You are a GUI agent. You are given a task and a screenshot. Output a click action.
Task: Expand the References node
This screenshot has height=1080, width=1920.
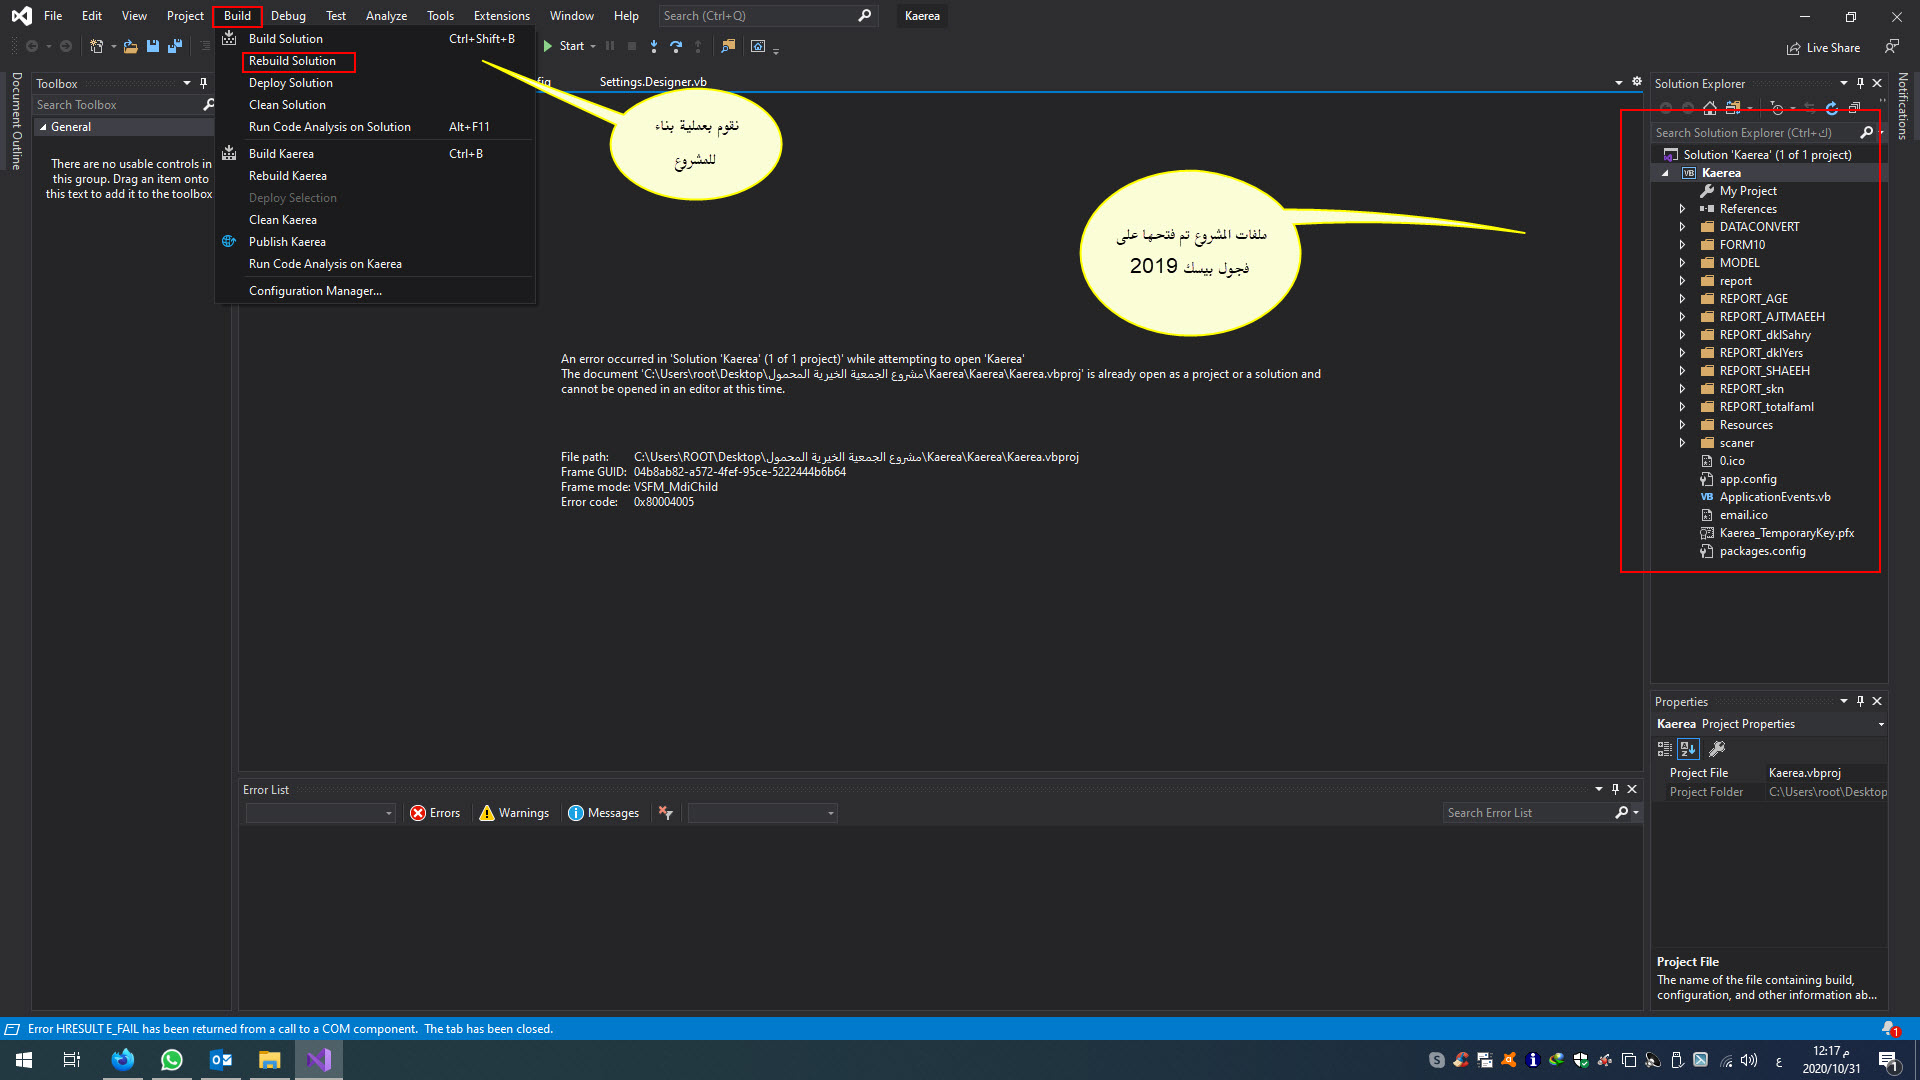[x=1682, y=209]
